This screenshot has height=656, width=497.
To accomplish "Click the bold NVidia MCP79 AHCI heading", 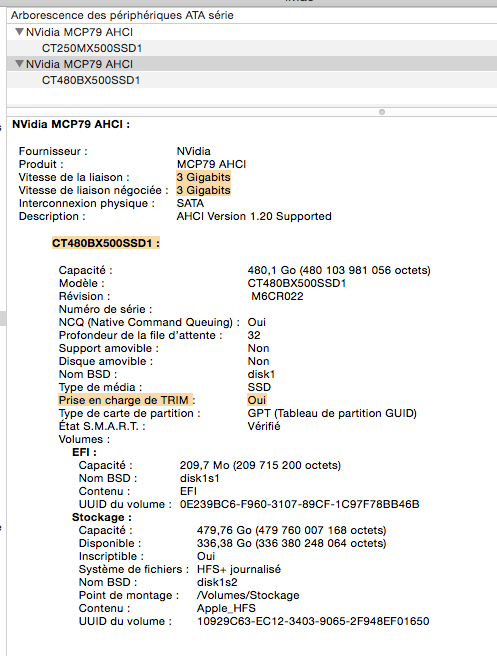I will (x=71, y=124).
